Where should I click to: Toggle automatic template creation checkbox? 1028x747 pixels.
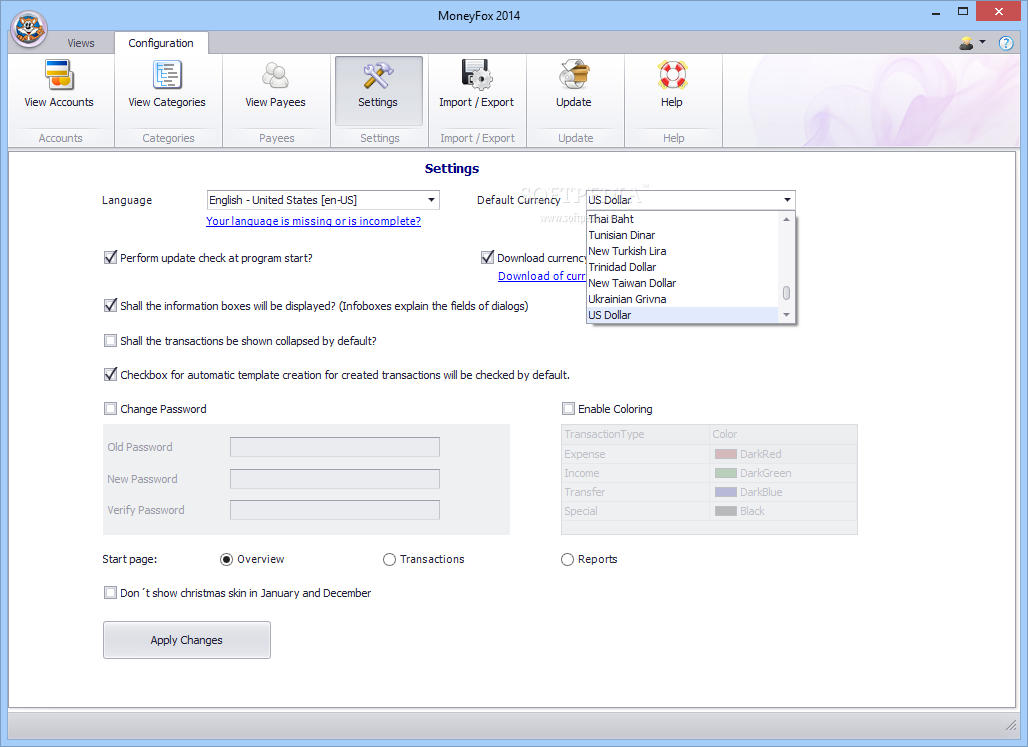click(x=111, y=375)
